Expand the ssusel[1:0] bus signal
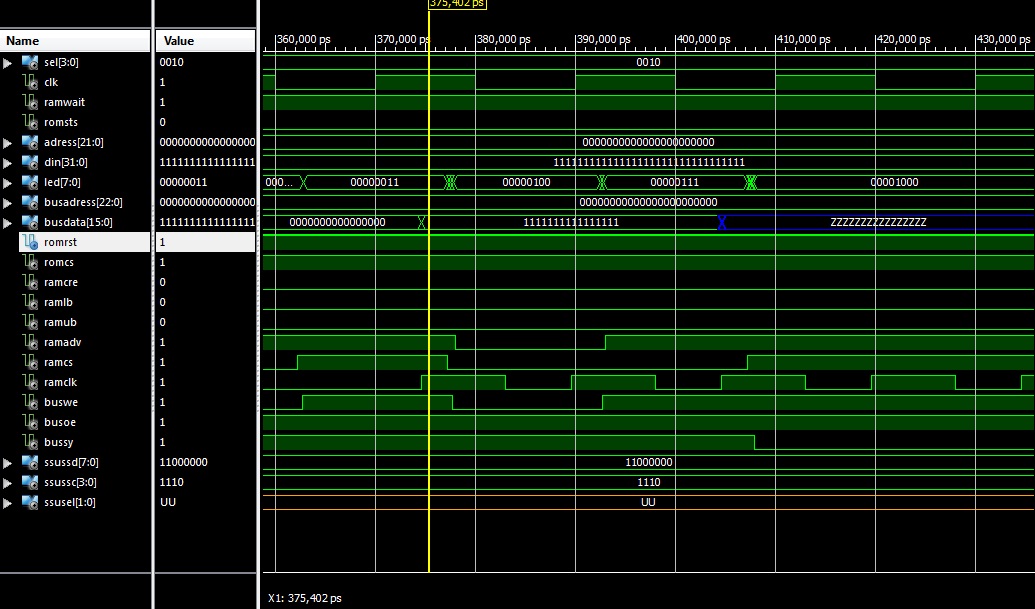 pyautogui.click(x=7, y=503)
